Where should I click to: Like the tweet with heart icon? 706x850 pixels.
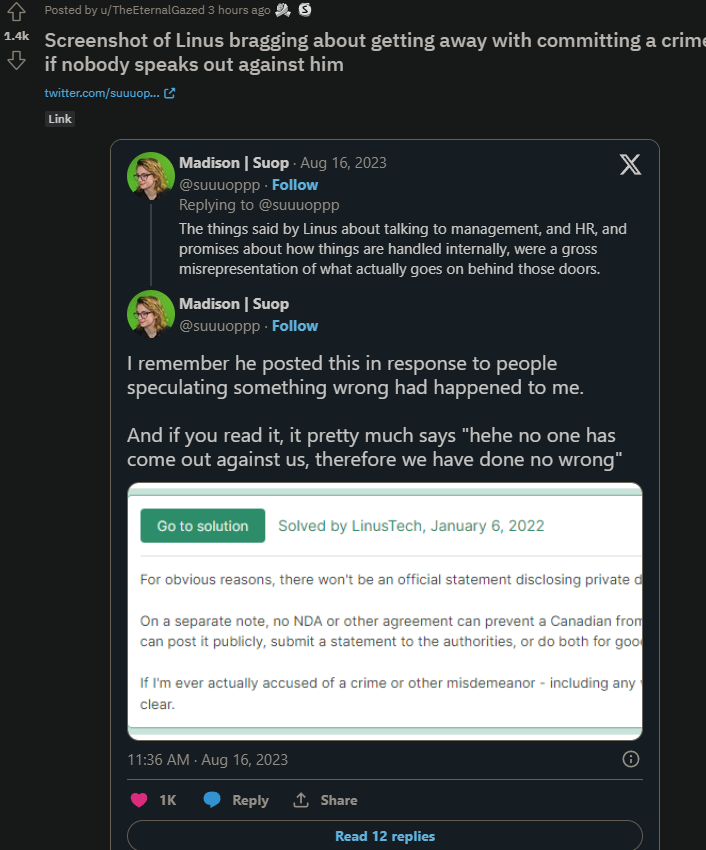[x=139, y=800]
